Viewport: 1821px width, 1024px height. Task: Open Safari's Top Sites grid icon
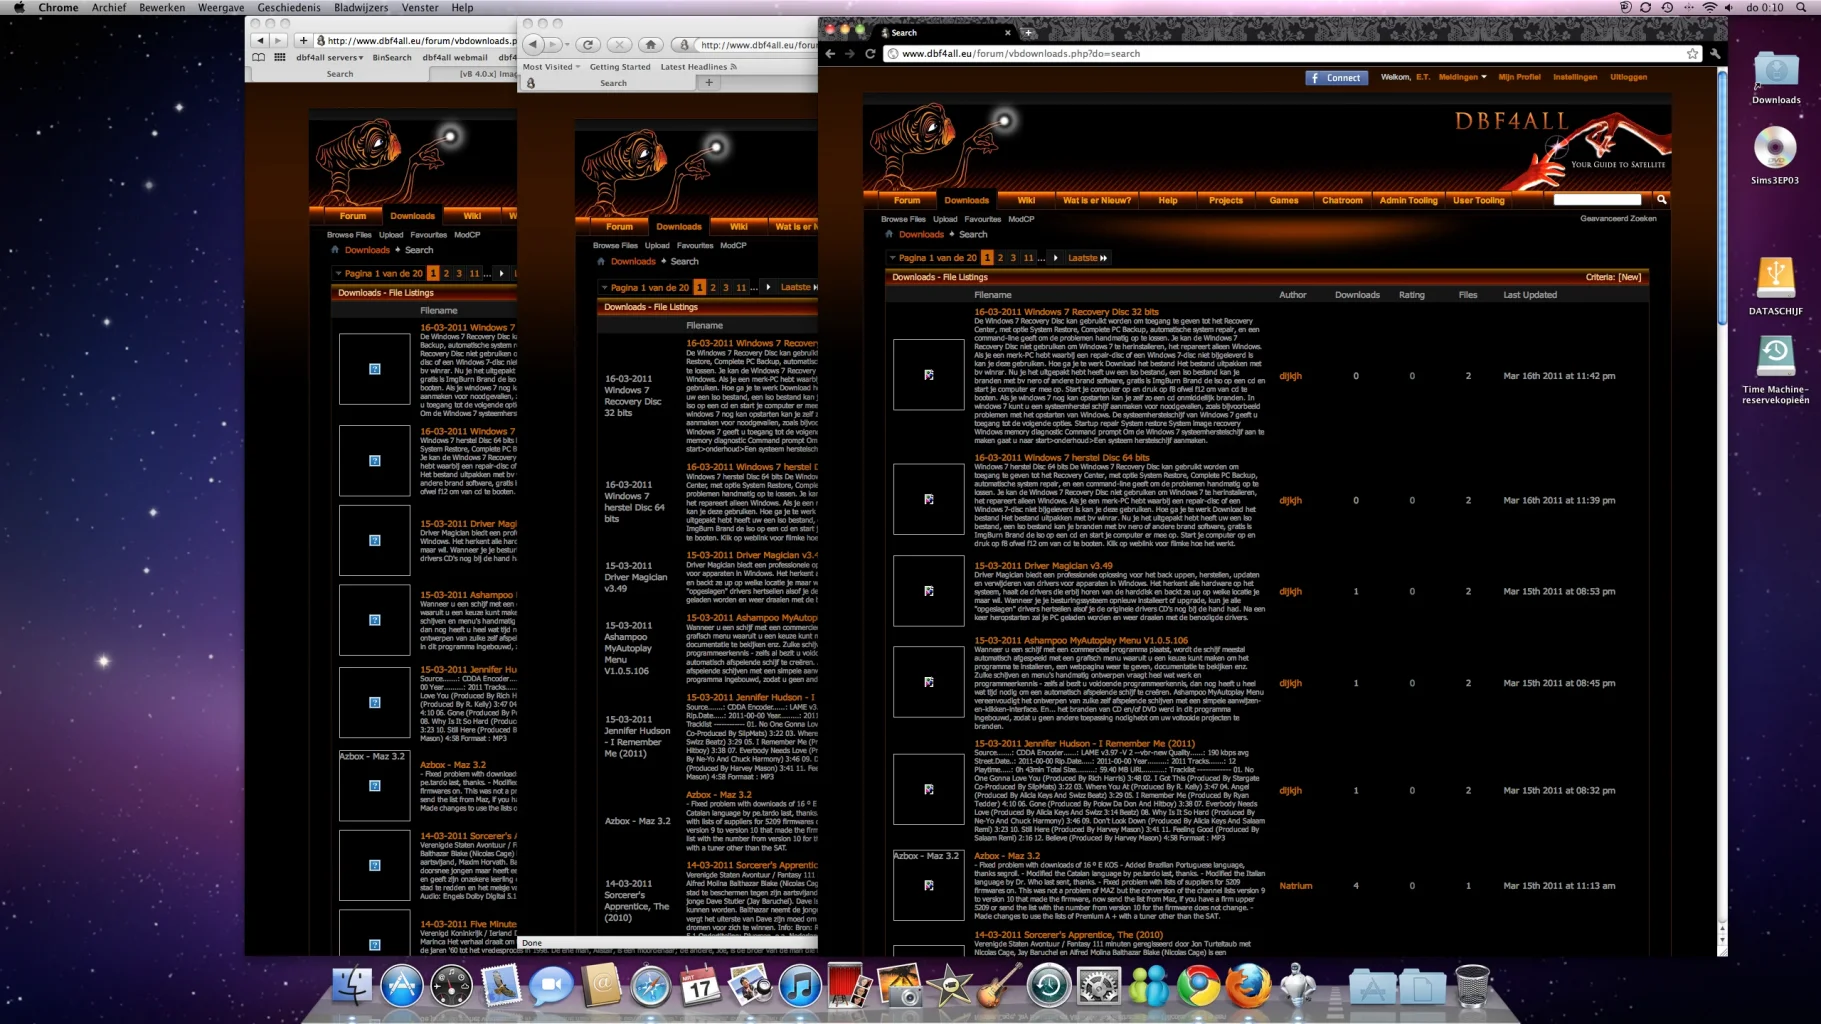coord(279,58)
